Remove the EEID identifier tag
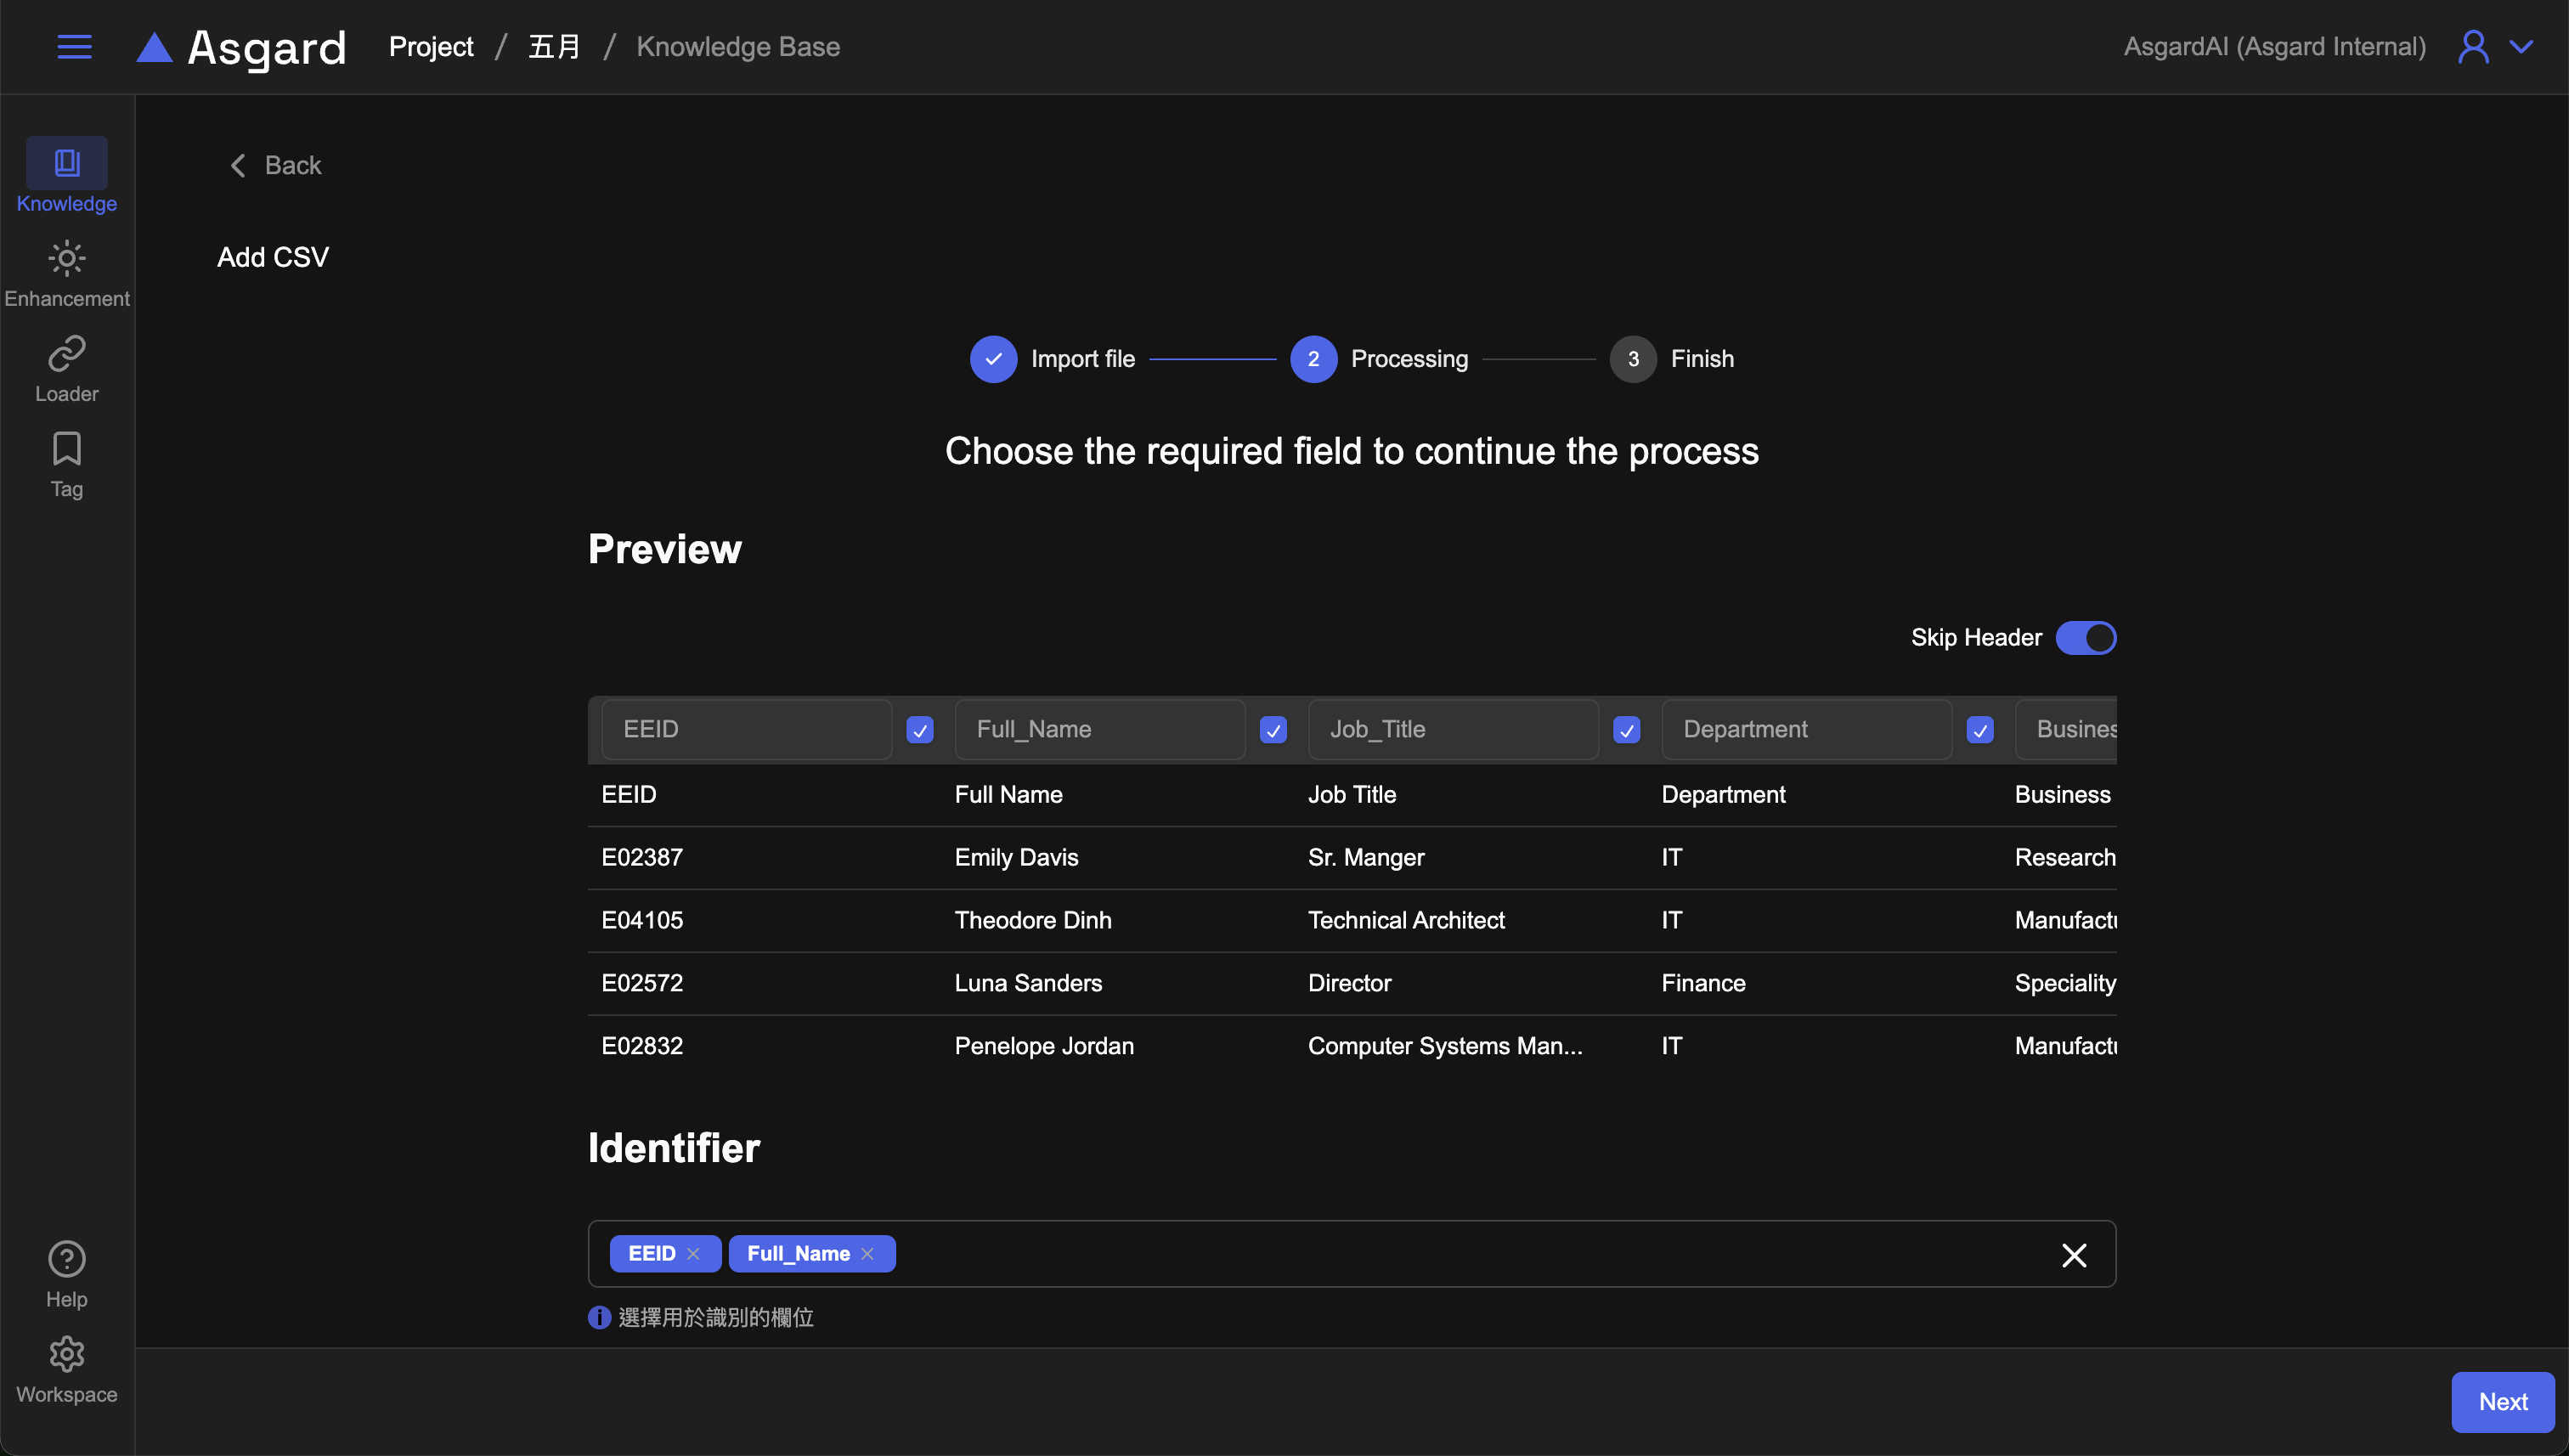The image size is (2569, 1456). pos(693,1254)
